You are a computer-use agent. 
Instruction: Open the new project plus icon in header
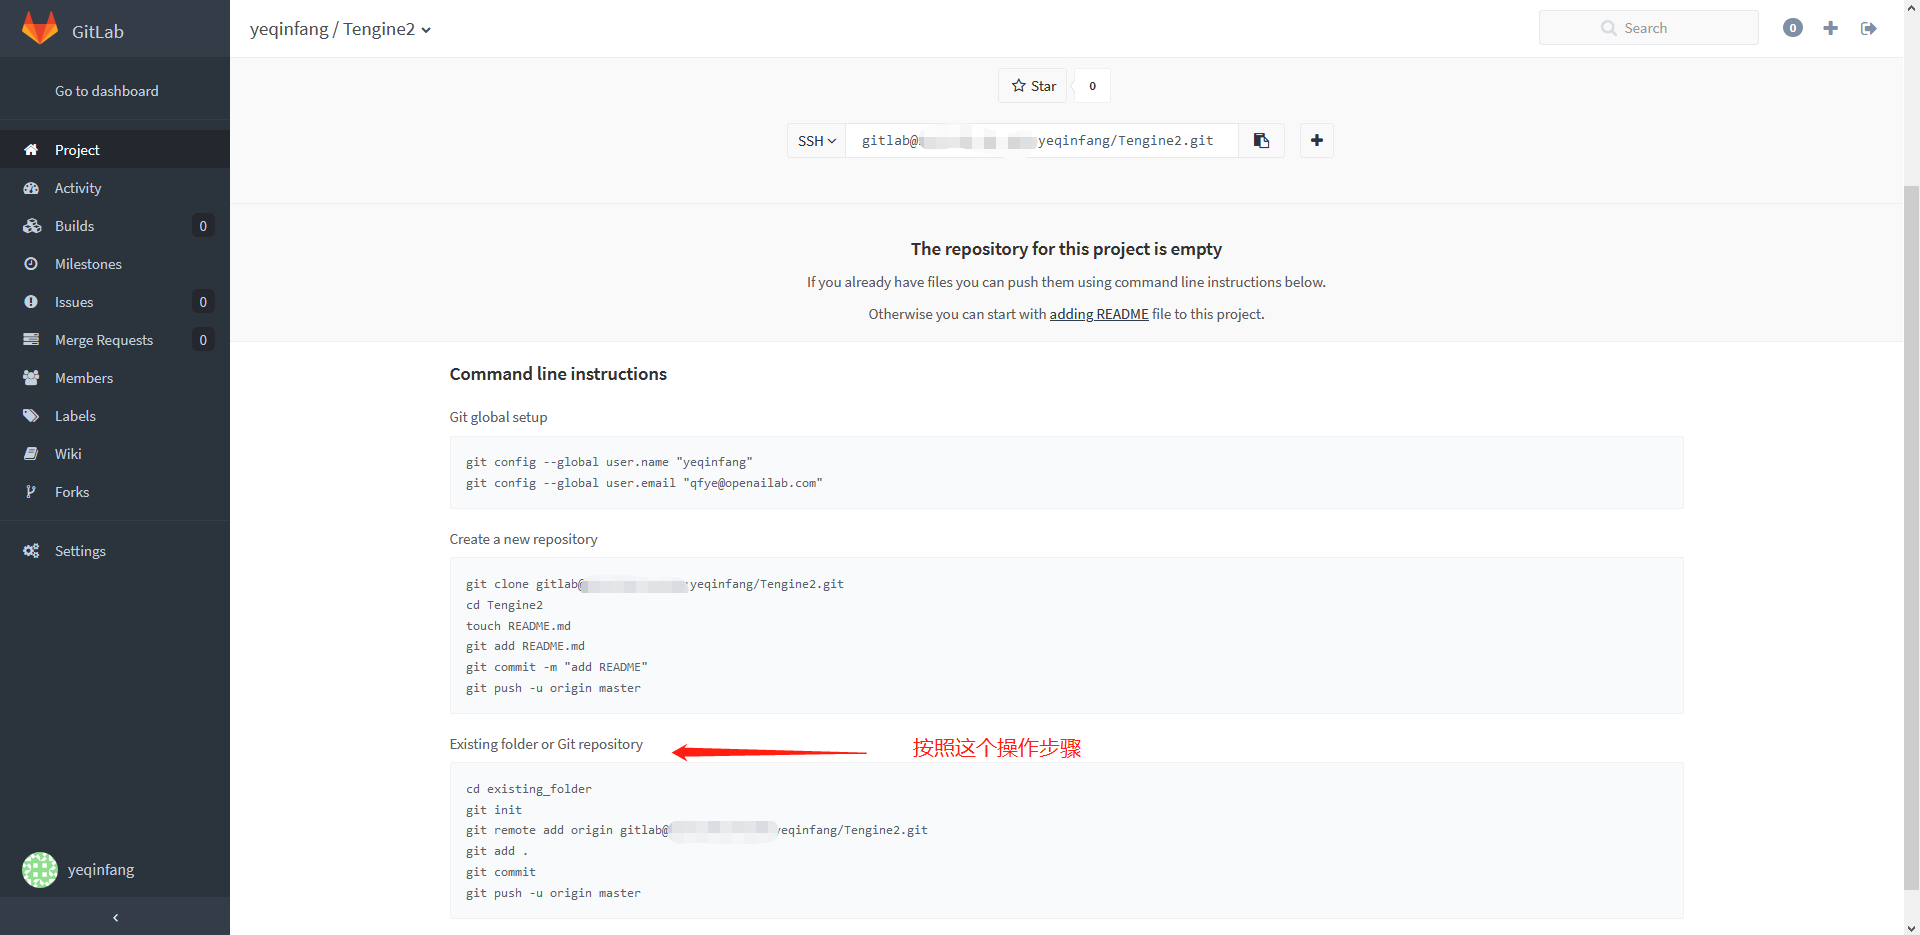1831,28
